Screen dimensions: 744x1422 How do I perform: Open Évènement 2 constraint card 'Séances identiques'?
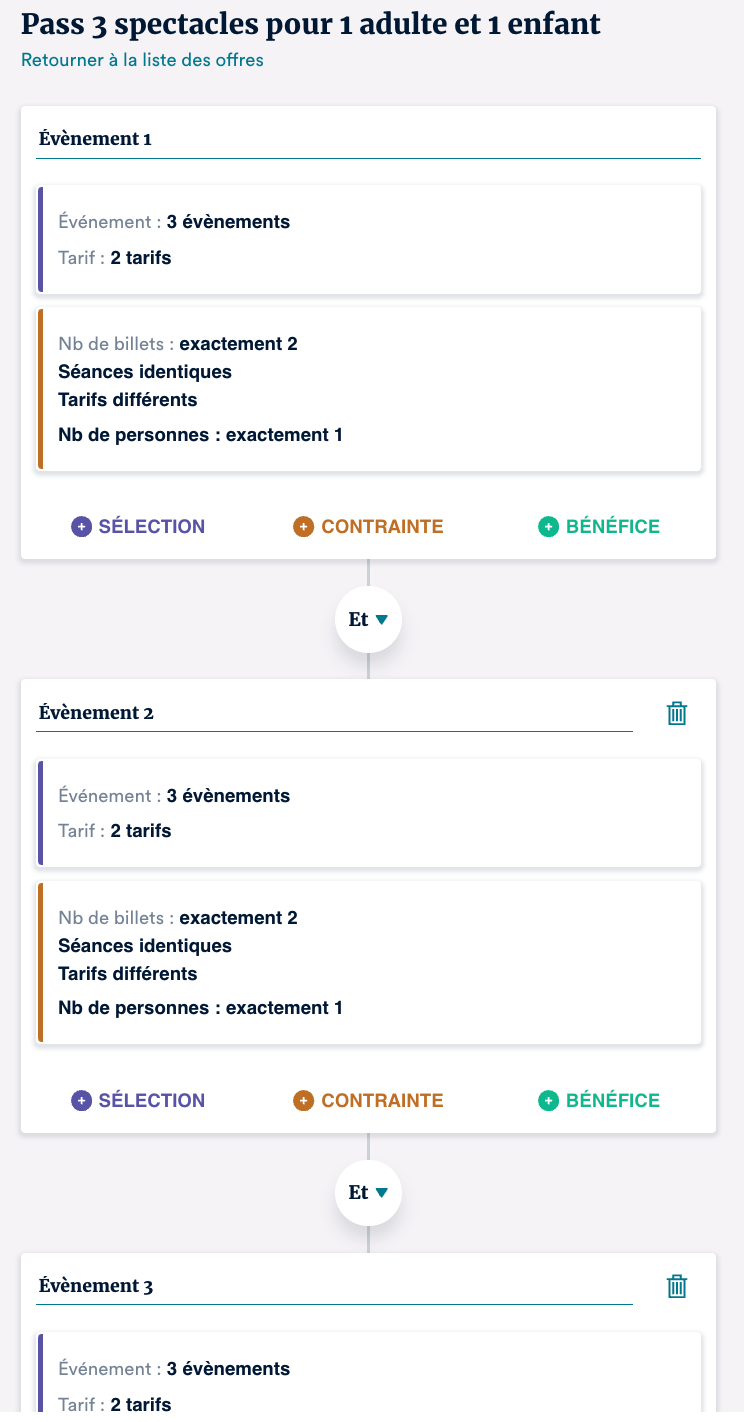tap(370, 963)
